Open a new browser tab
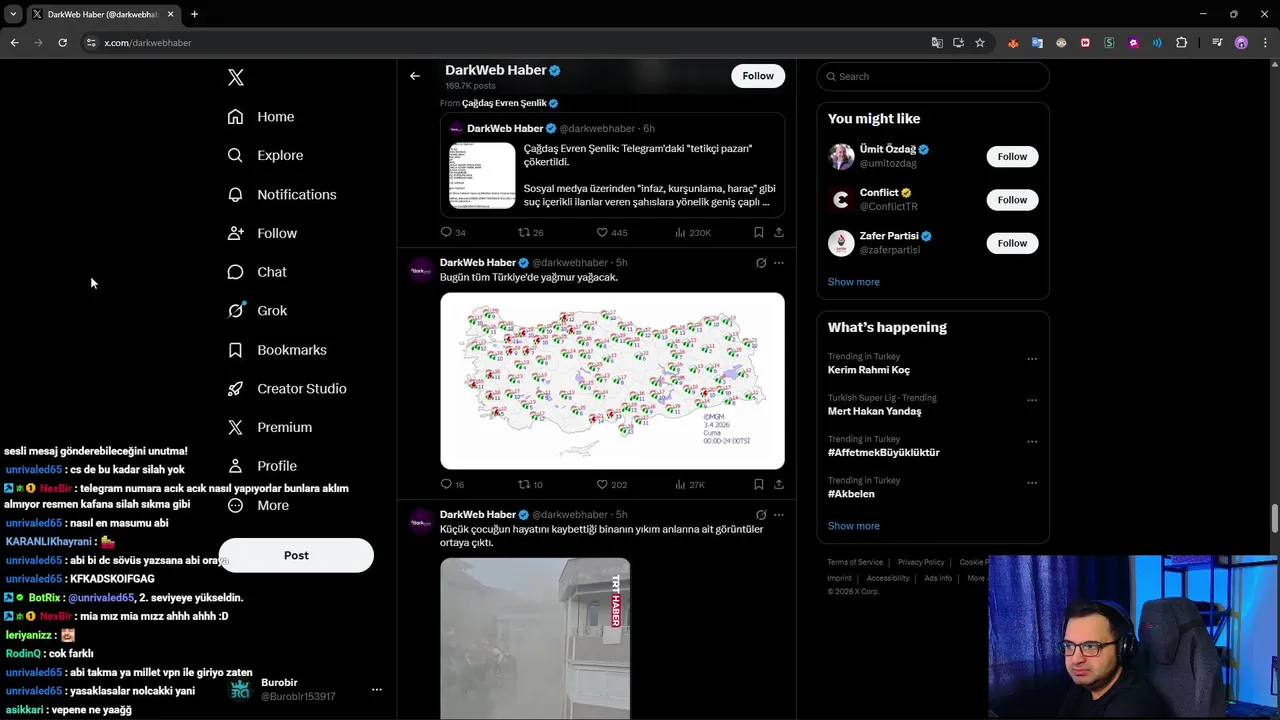Image resolution: width=1280 pixels, height=720 pixels. 194,14
